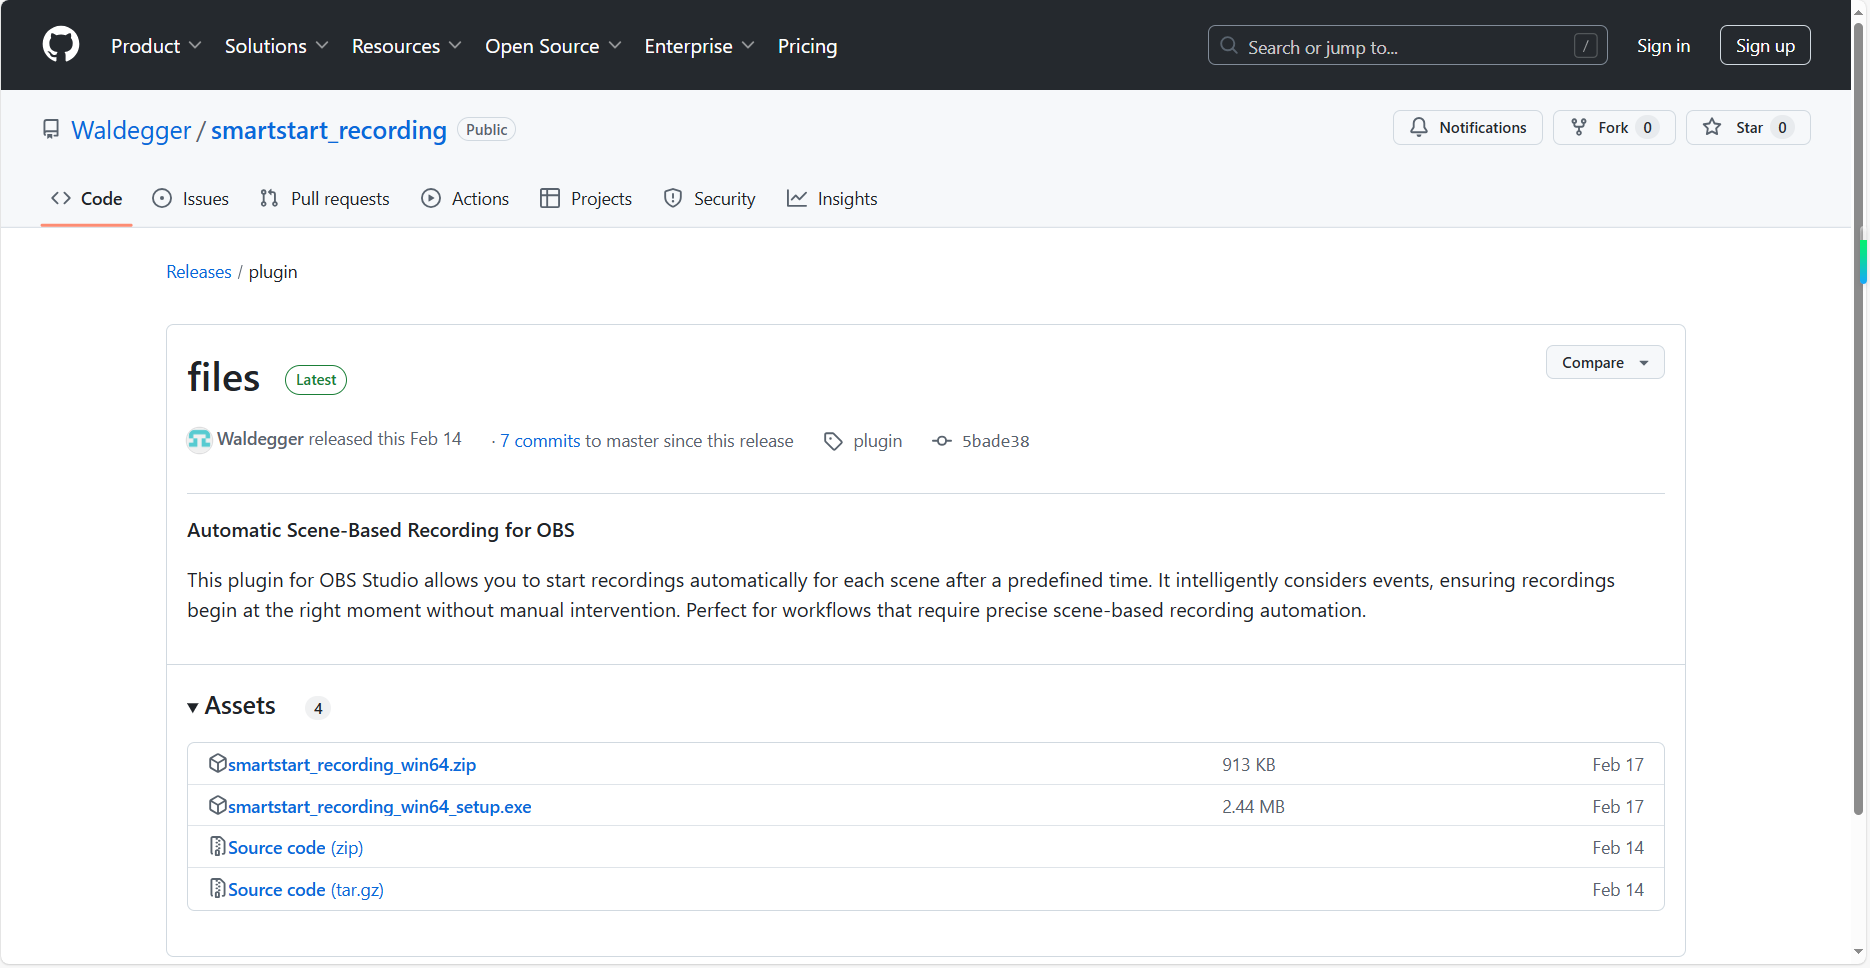Click the Pull requests branch icon
The image size is (1870, 968).
click(269, 198)
